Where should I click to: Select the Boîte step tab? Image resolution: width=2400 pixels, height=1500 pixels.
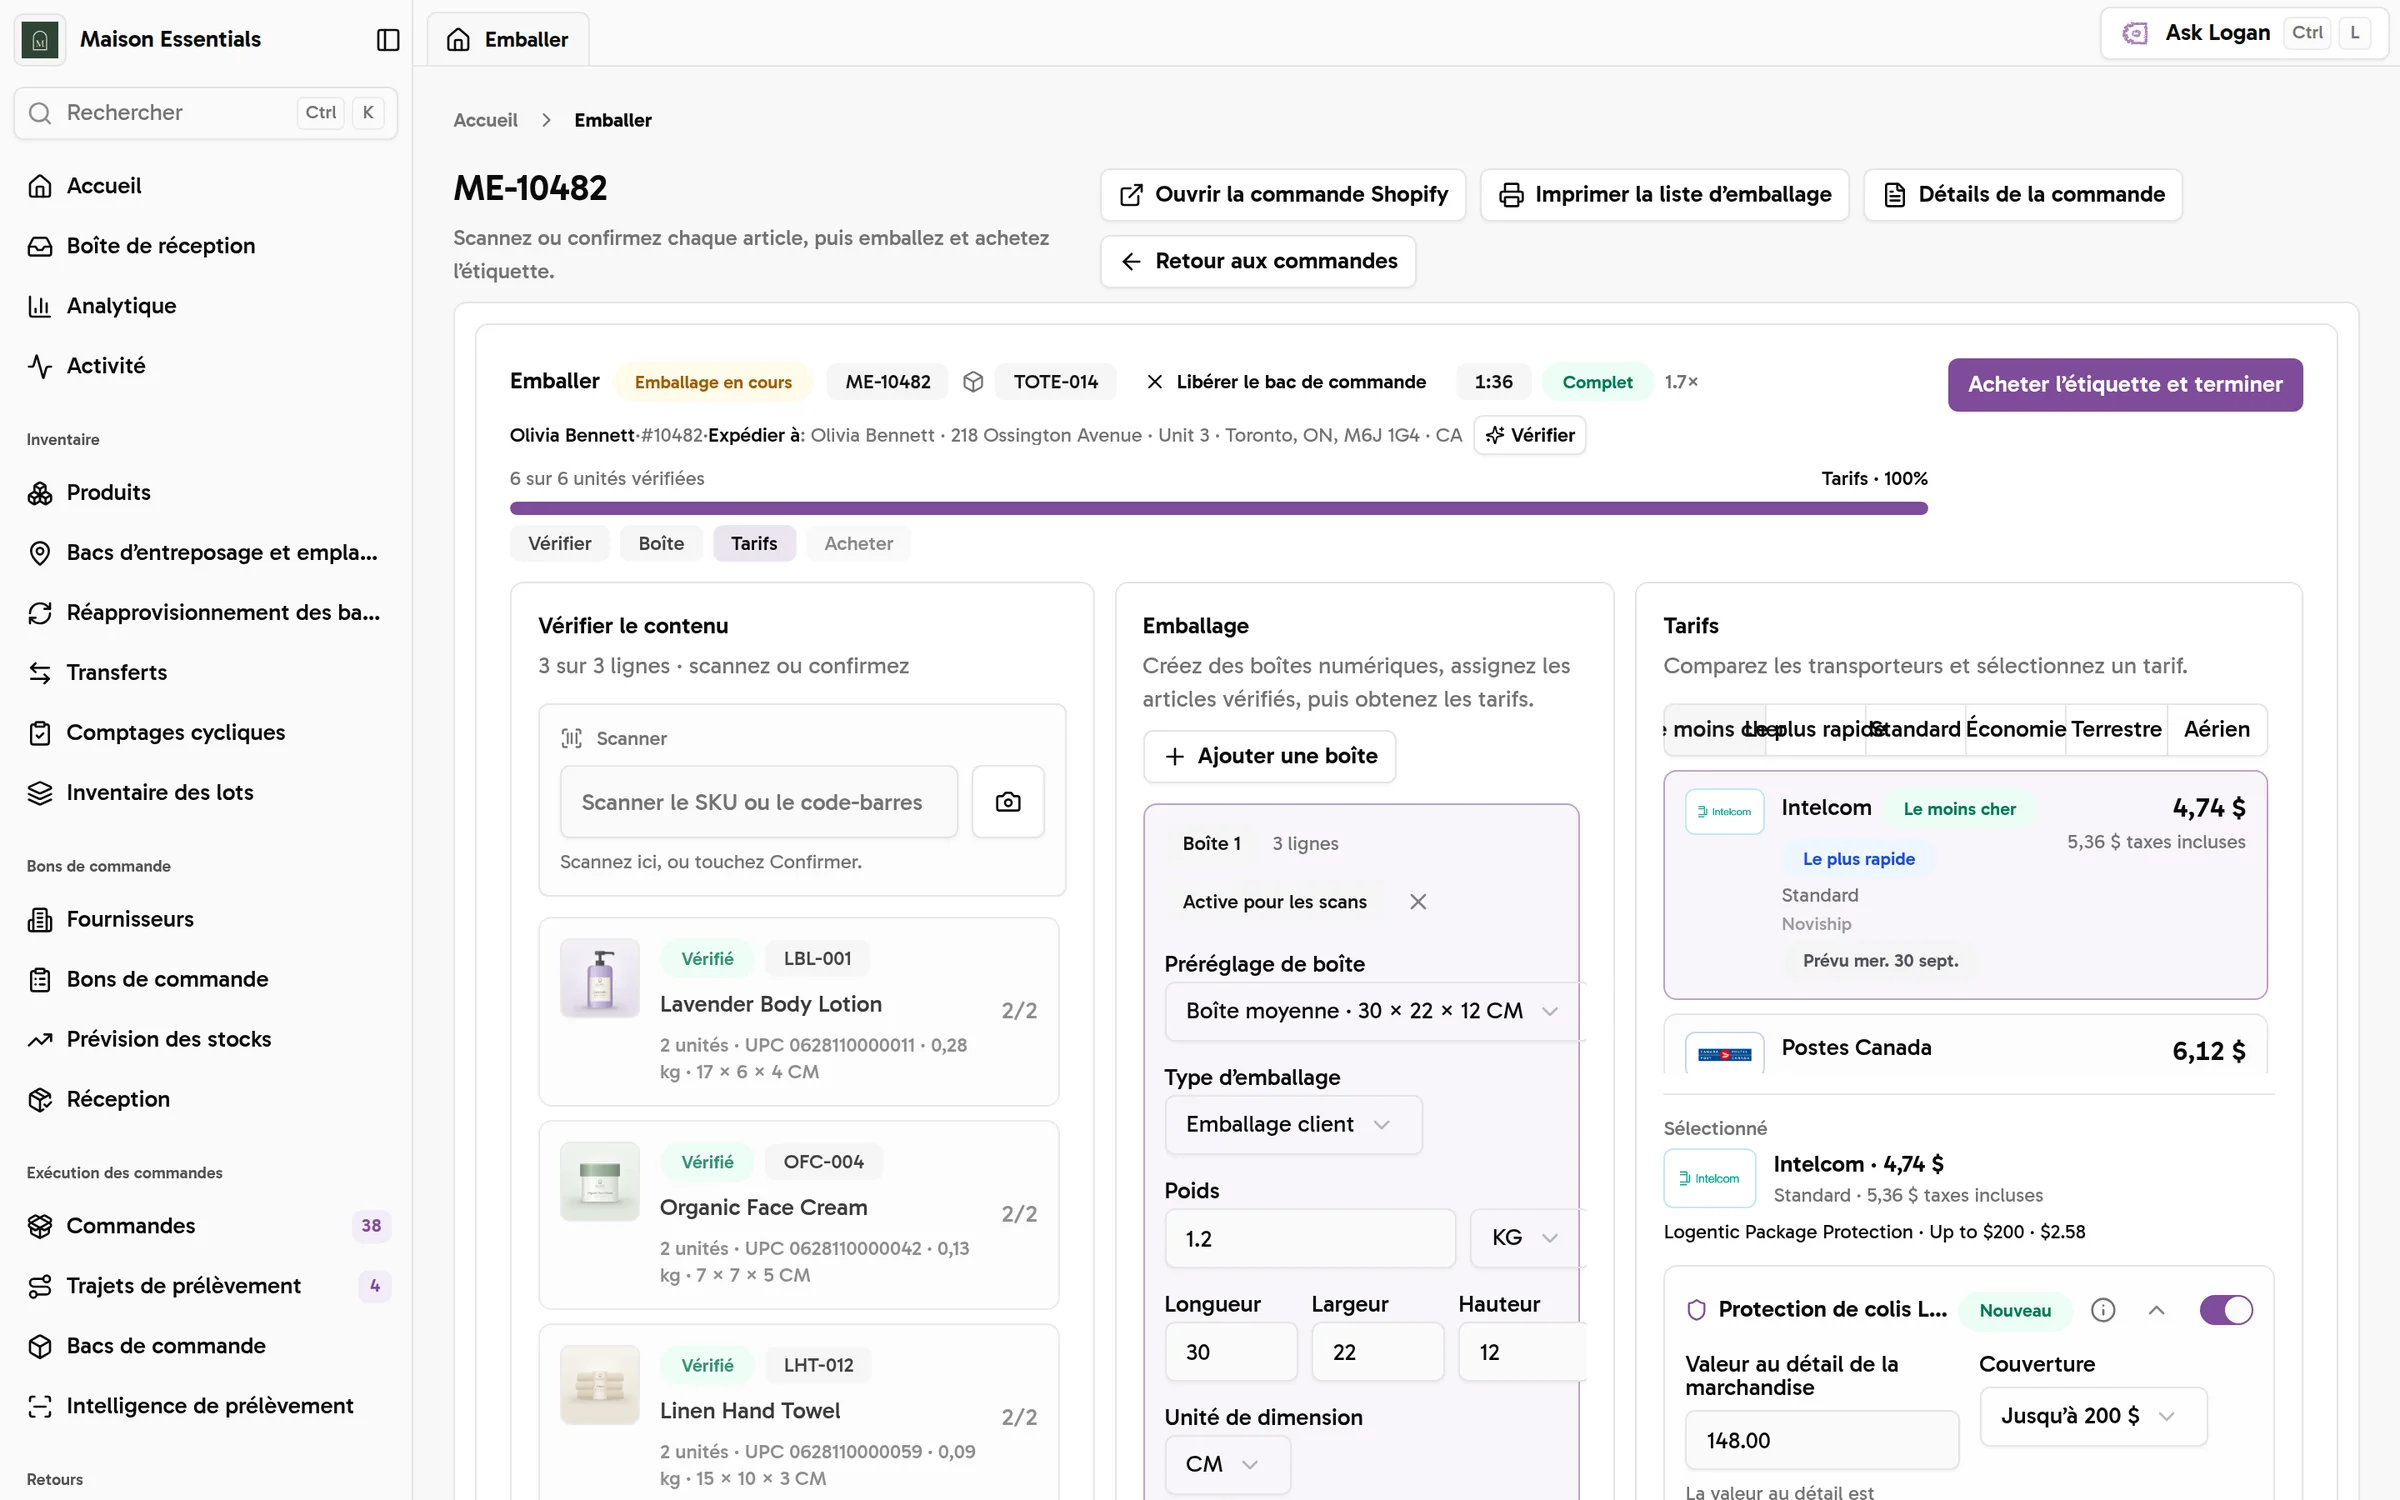(661, 543)
